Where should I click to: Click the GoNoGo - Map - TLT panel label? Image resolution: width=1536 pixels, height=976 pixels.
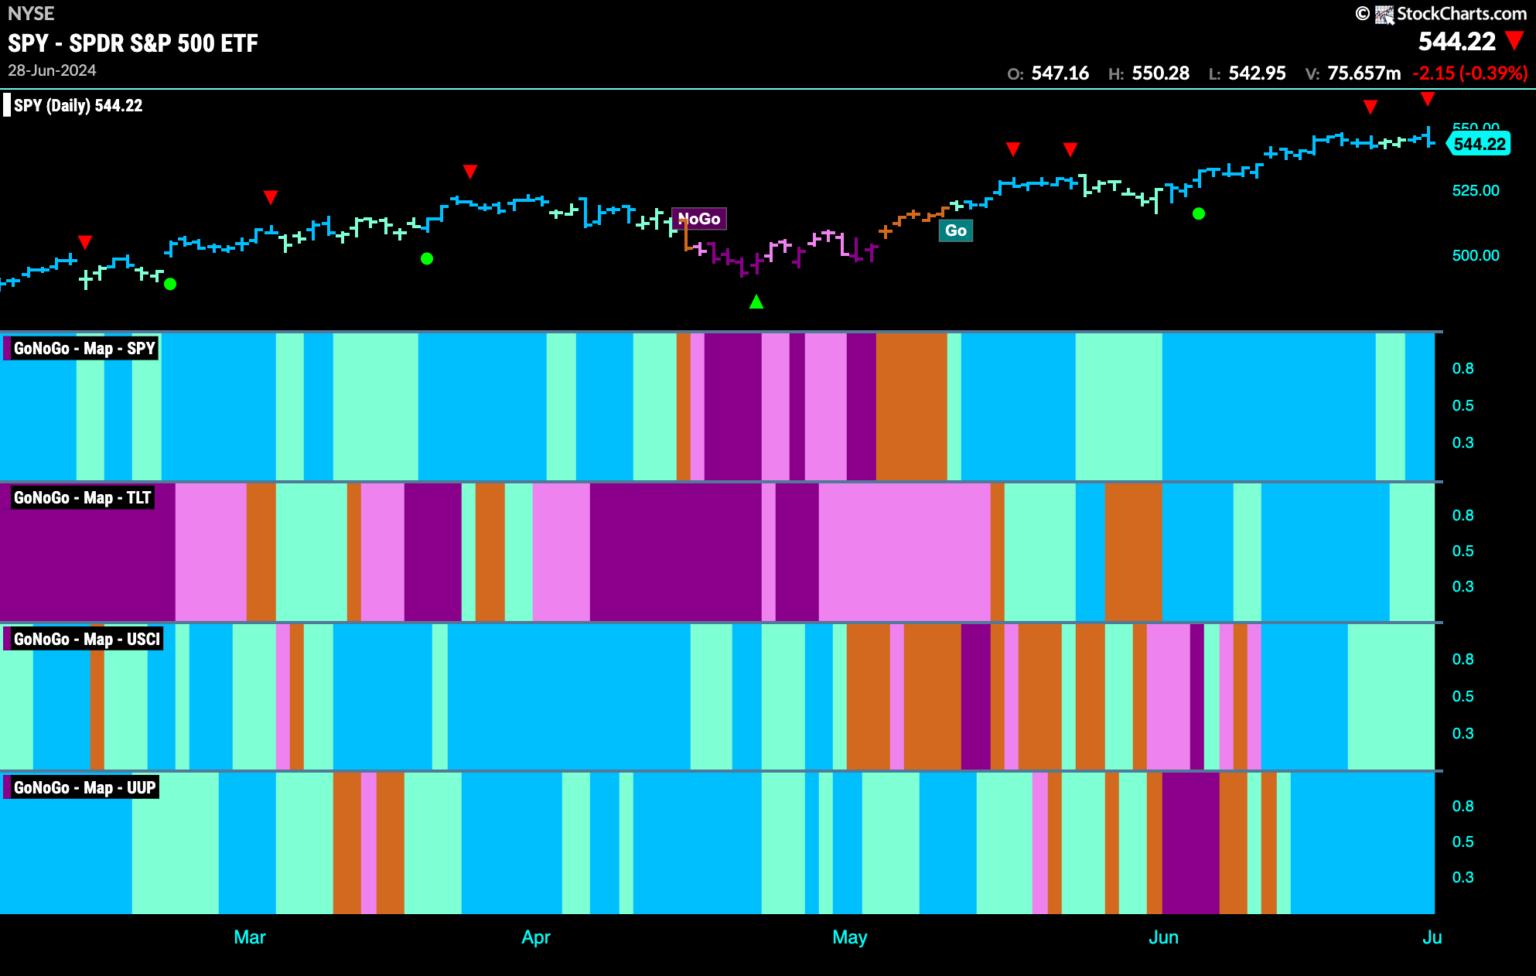pyautogui.click(x=82, y=497)
